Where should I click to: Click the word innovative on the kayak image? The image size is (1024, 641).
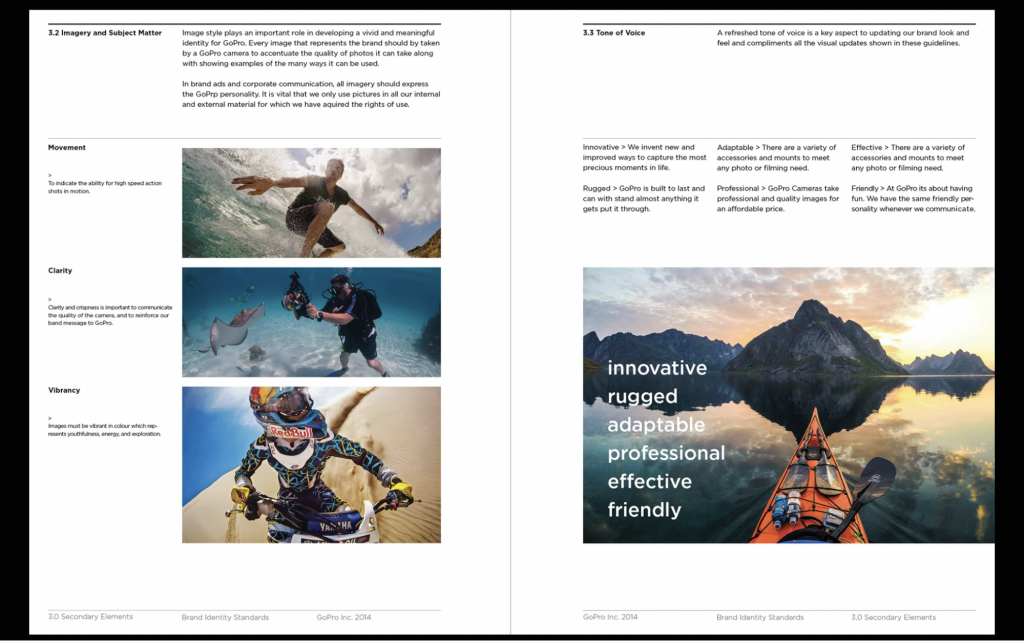point(655,367)
